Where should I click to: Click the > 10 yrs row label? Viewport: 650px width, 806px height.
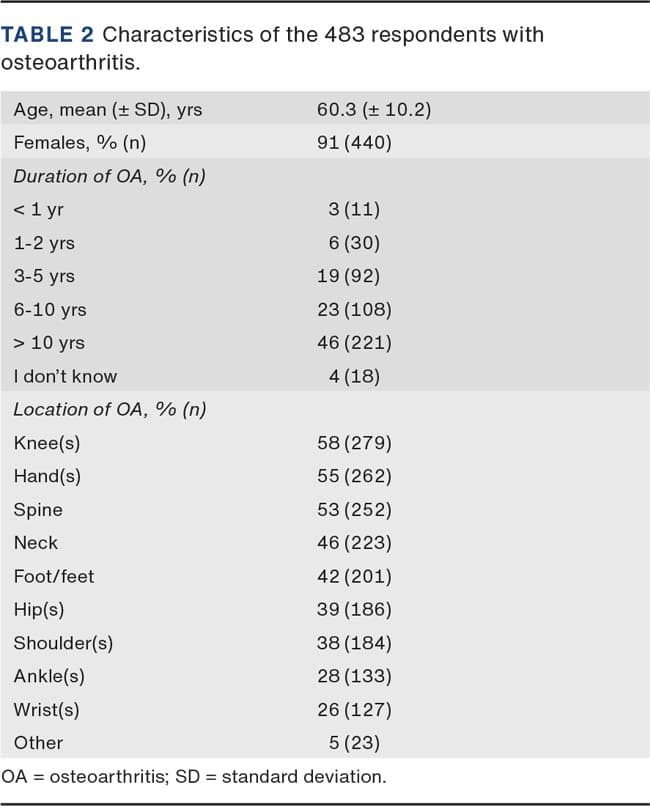[49, 343]
